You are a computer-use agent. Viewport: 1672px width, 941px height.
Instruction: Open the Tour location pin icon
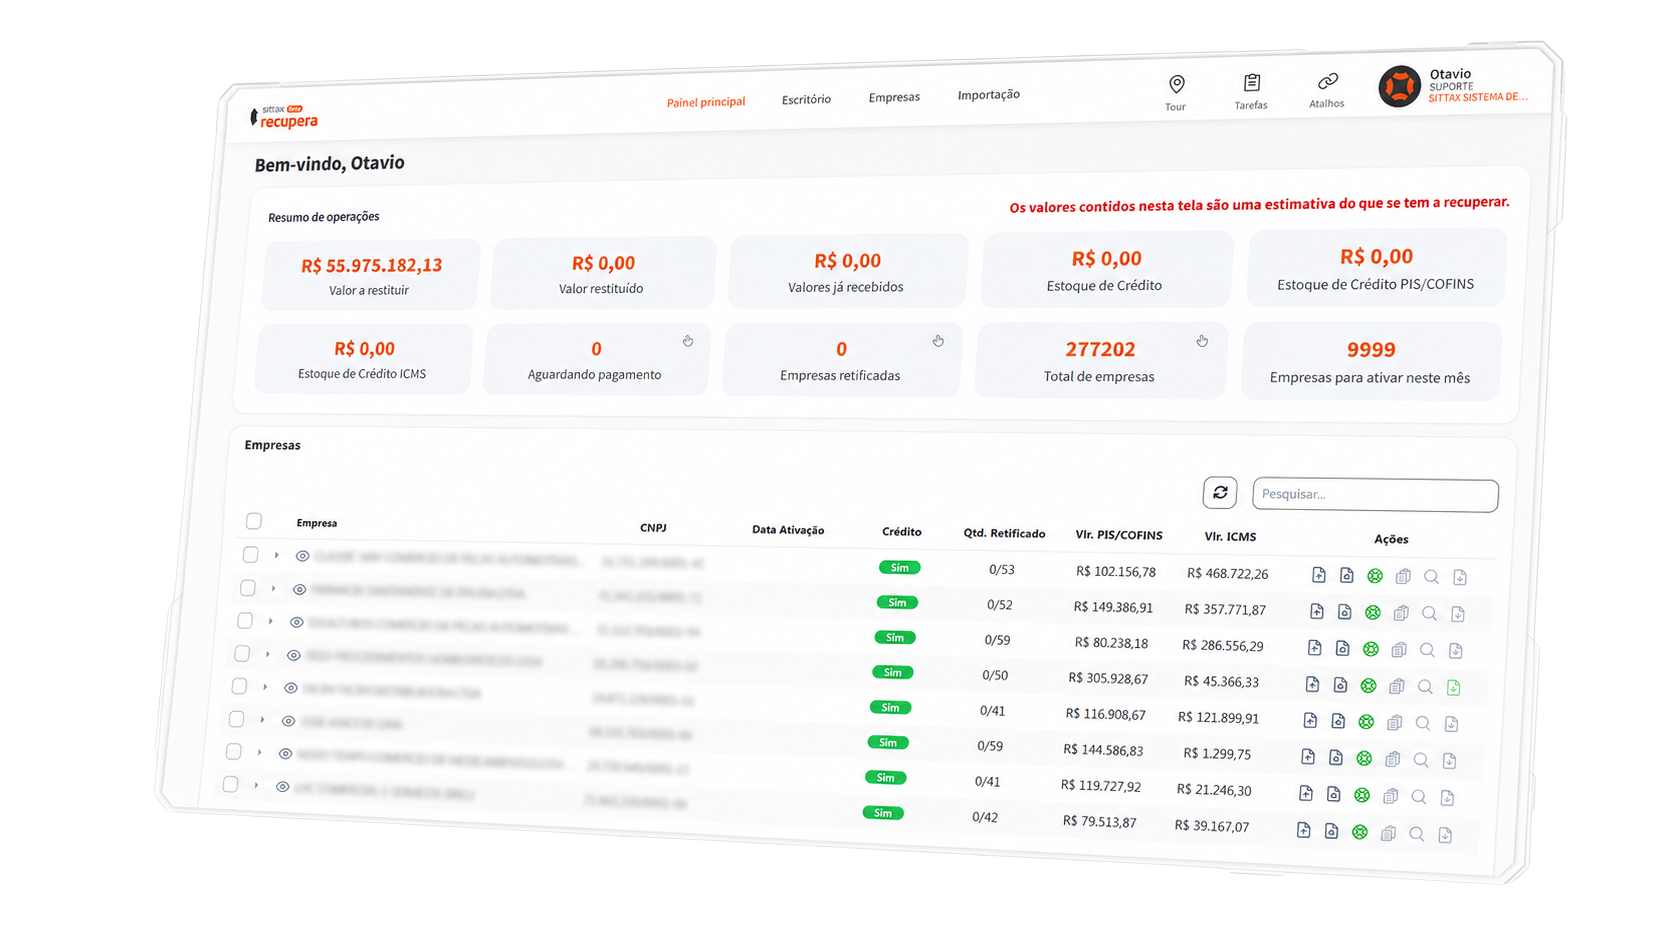[x=1176, y=84]
